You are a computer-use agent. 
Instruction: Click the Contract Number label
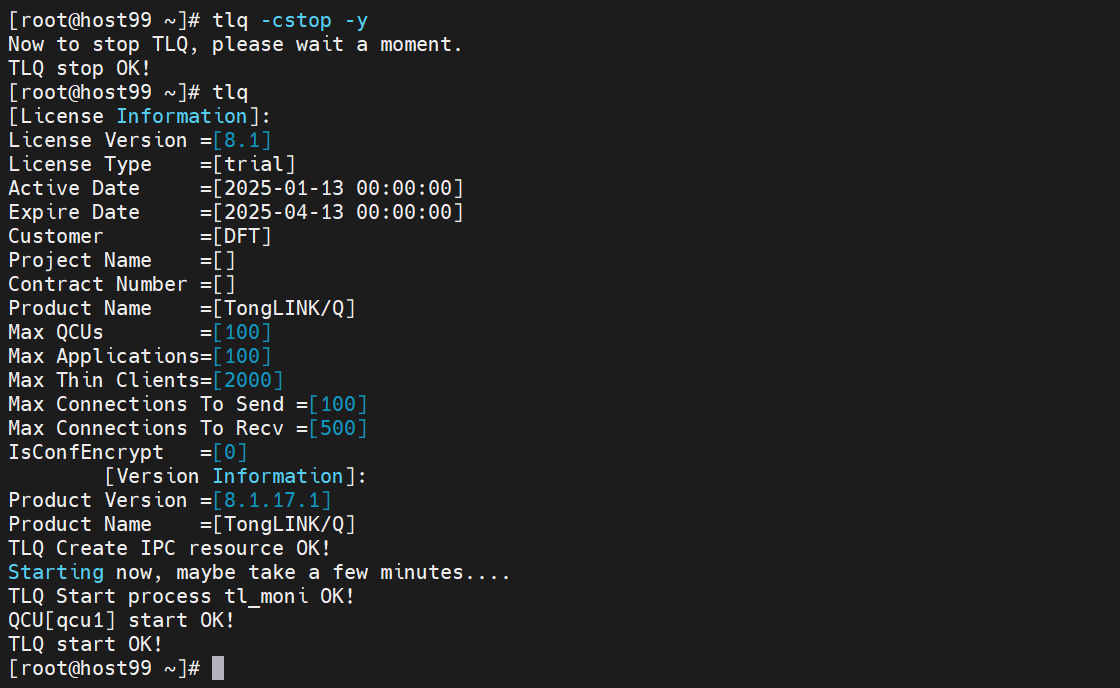[98, 284]
